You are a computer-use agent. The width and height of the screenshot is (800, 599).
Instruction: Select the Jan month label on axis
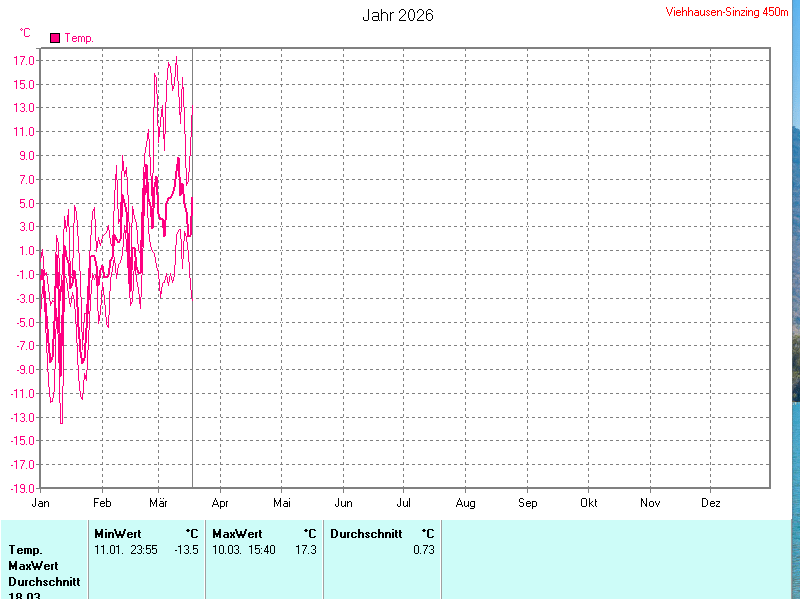(41, 502)
